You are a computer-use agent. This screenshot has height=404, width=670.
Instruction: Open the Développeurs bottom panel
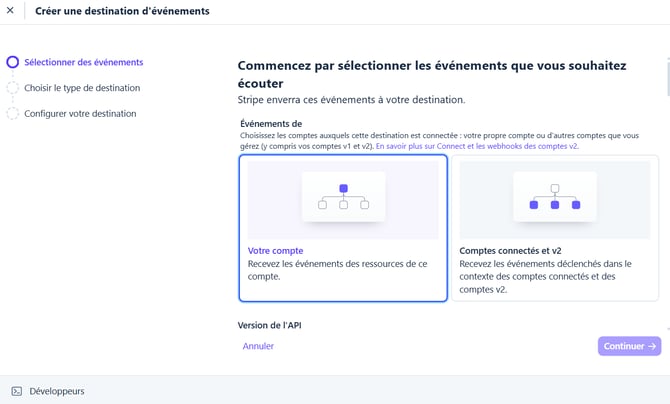[57, 391]
